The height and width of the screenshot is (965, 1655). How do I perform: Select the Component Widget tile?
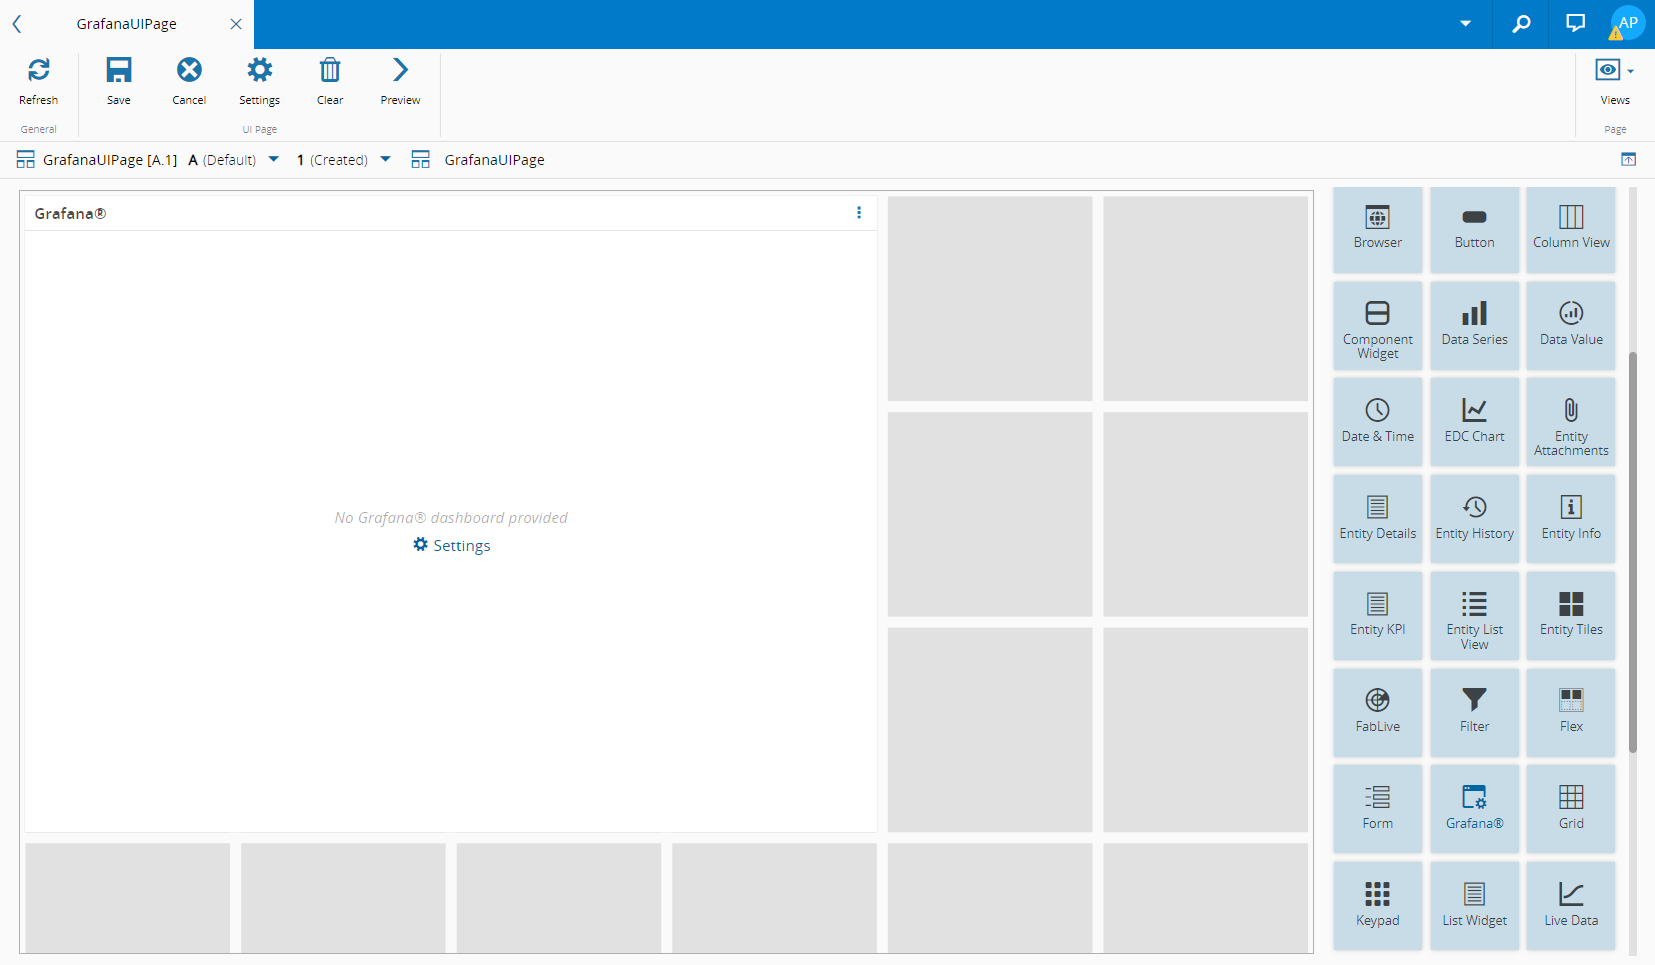coord(1377,326)
